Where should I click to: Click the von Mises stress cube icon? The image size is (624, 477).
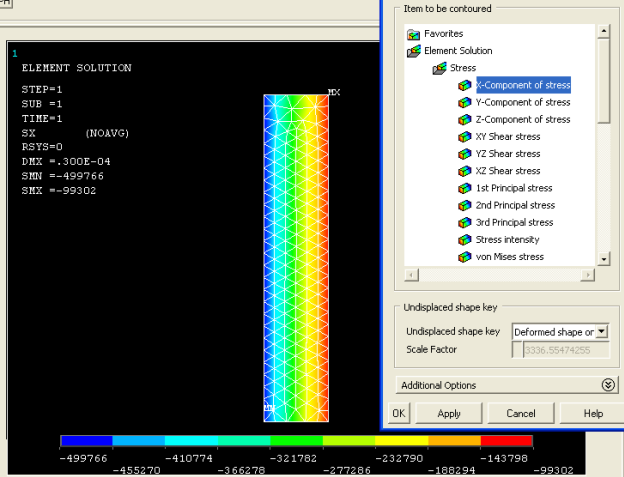point(464,257)
